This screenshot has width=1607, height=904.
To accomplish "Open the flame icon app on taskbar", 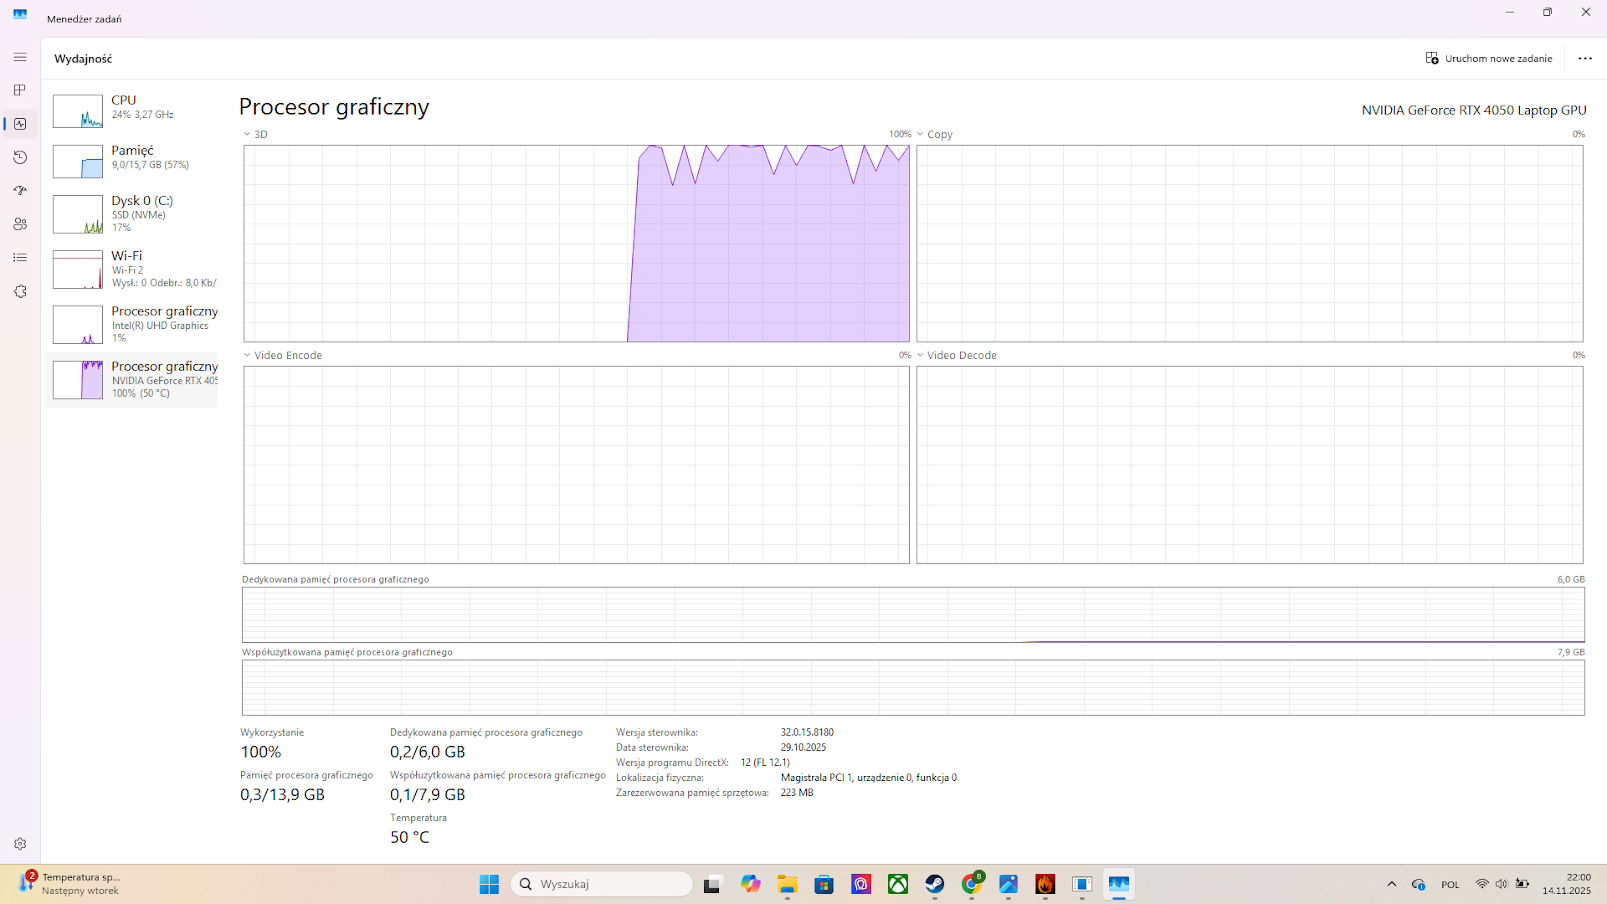I will (x=1045, y=884).
